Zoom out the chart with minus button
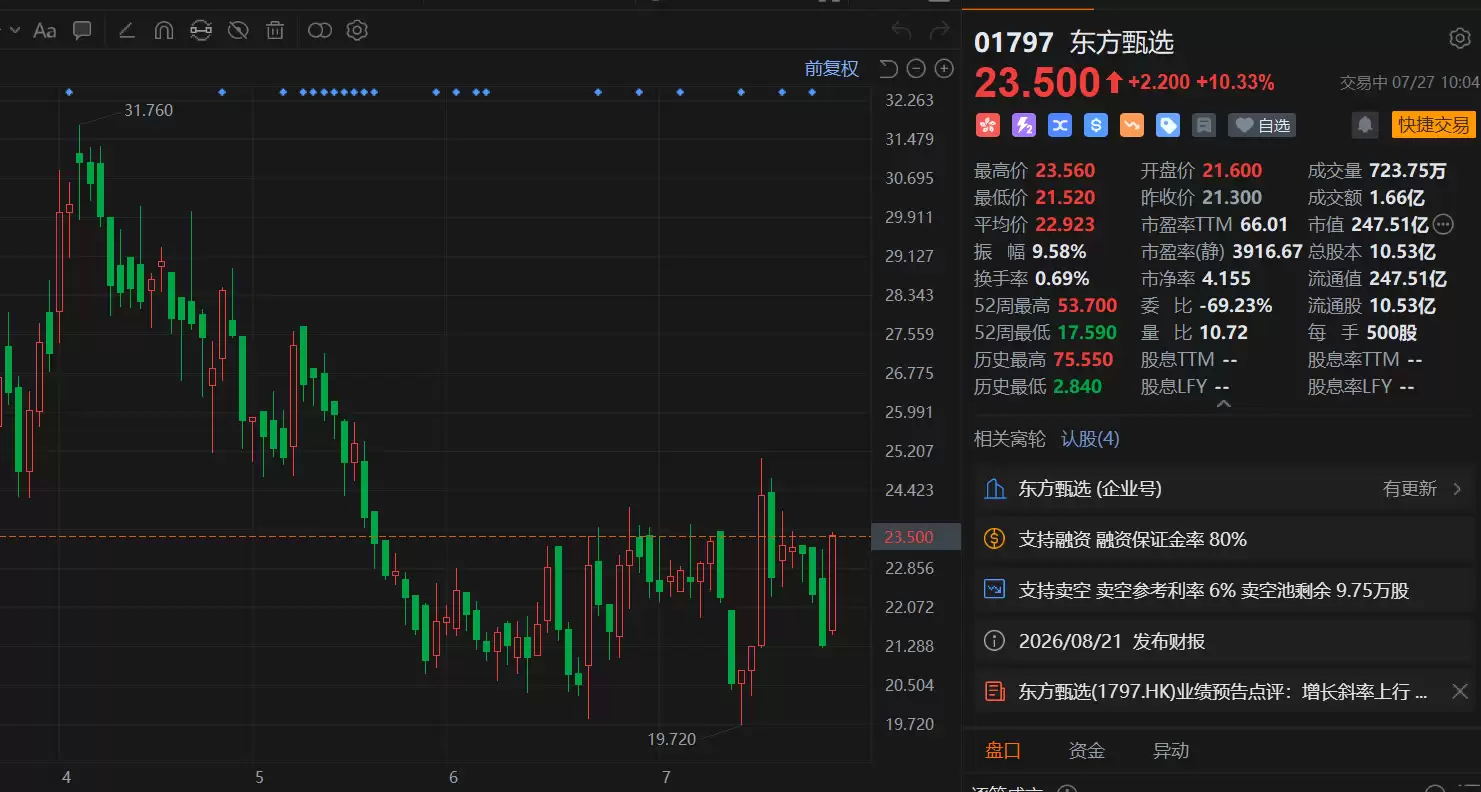The image size is (1481, 792). point(916,69)
